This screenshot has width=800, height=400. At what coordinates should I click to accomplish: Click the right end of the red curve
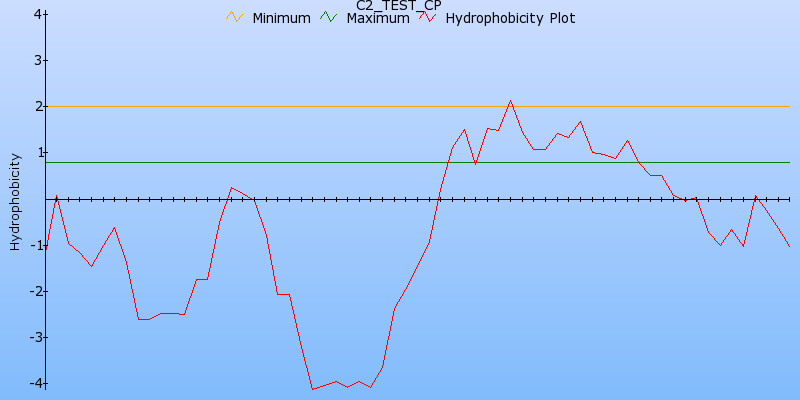[x=789, y=246]
